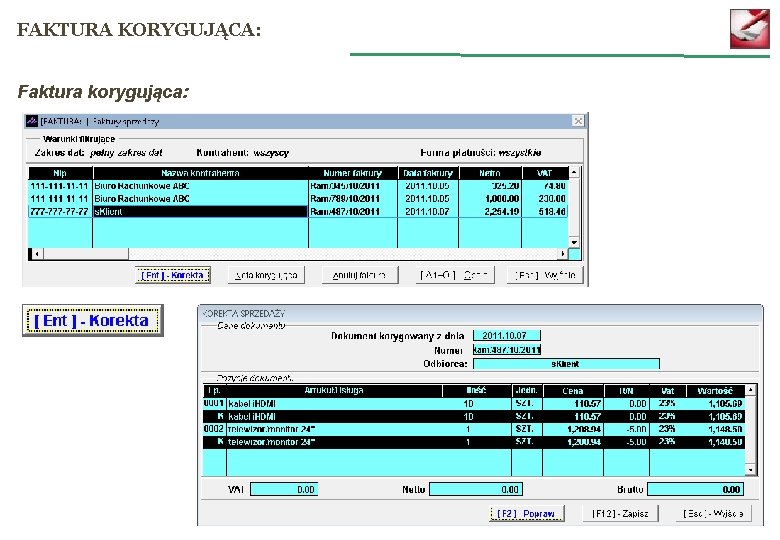Click up arrow of correction items scrollbar
The width and height of the screenshot is (780, 540).
(x=750, y=390)
